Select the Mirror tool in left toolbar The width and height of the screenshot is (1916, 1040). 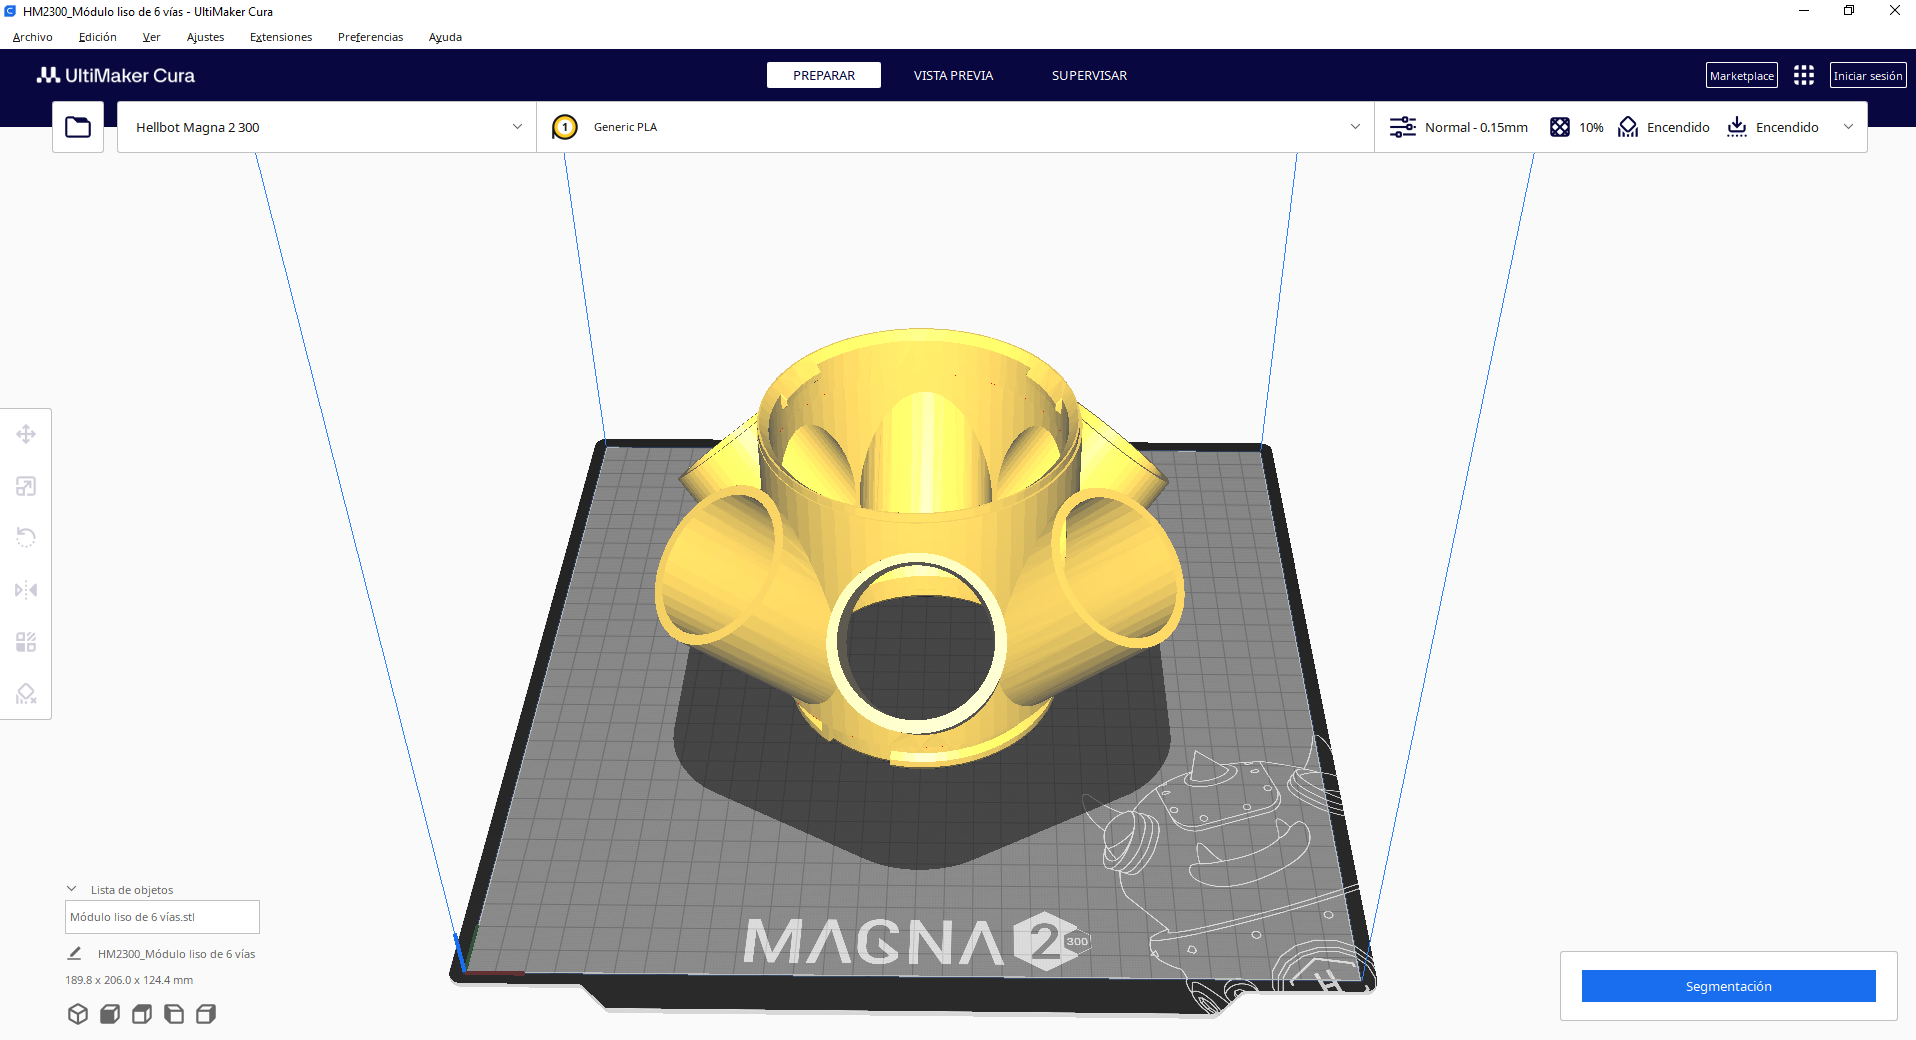point(26,590)
